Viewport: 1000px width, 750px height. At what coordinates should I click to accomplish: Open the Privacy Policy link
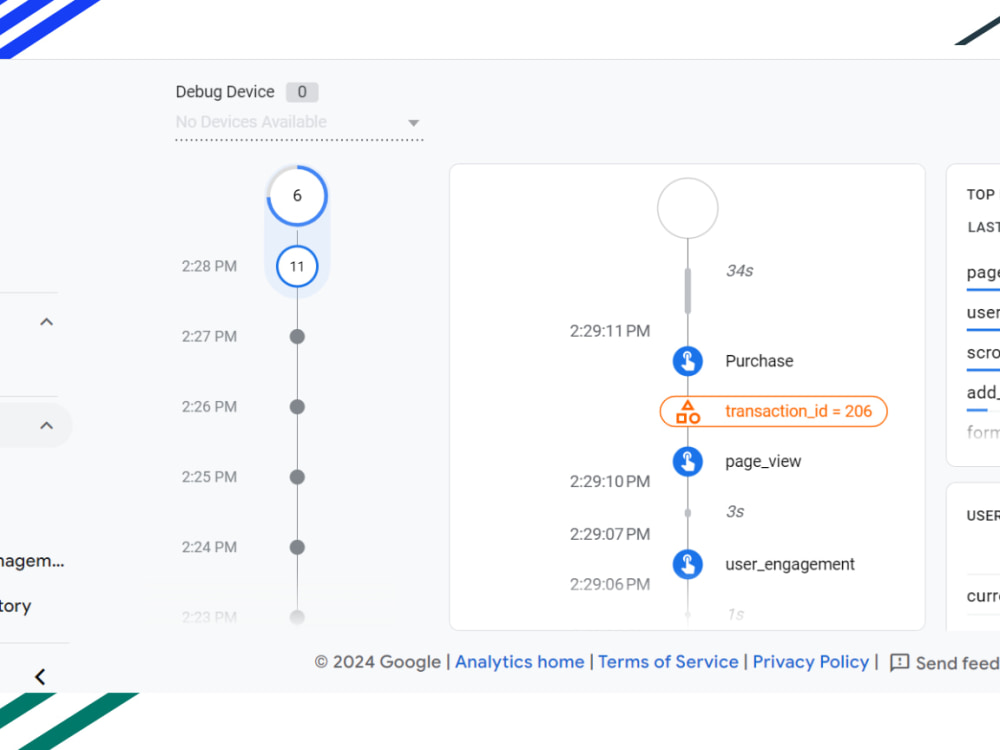click(811, 662)
